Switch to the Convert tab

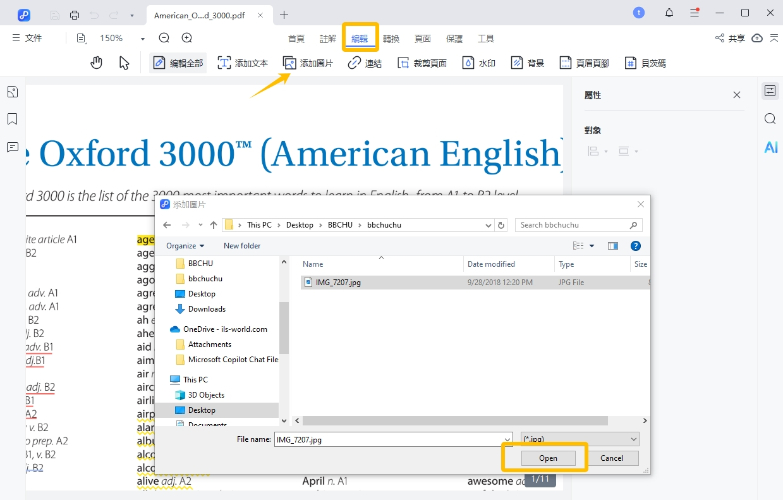(391, 38)
